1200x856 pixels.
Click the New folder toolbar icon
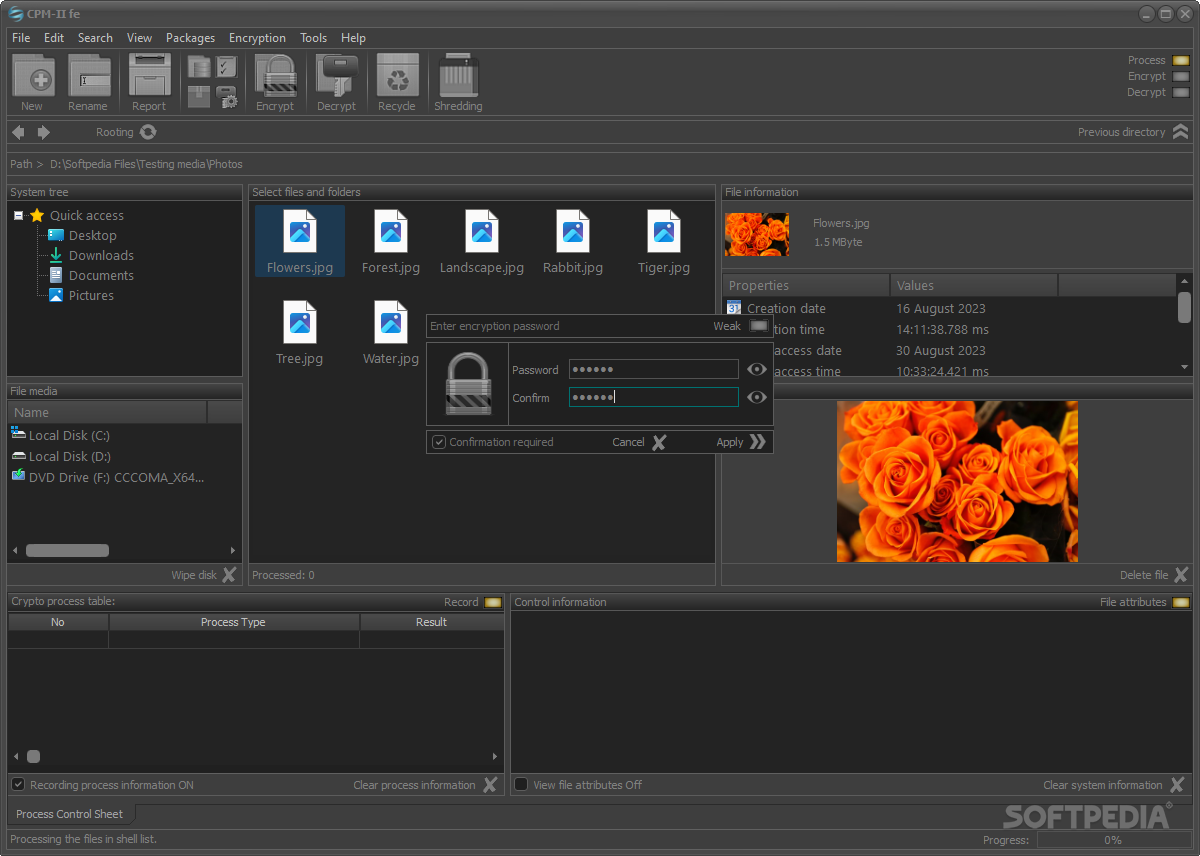(x=33, y=76)
